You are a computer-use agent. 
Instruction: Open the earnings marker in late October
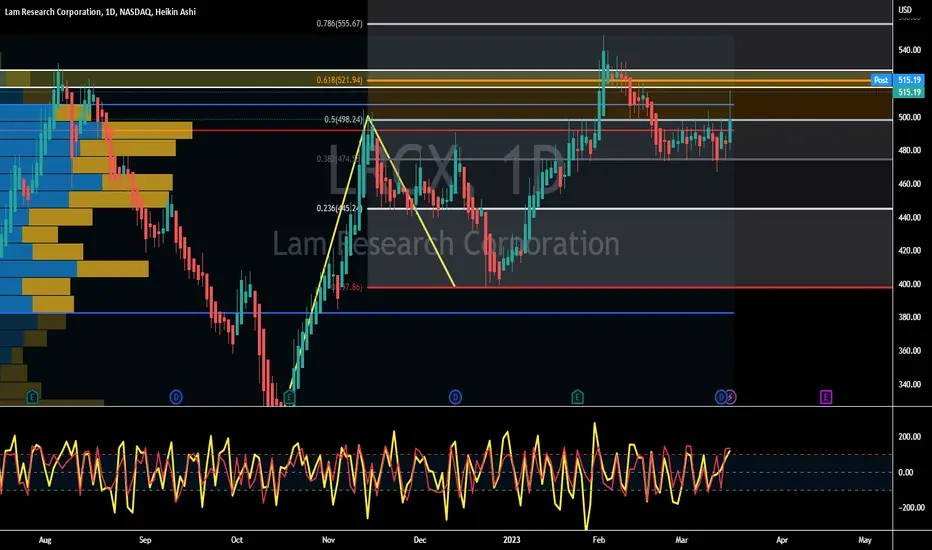coord(289,397)
